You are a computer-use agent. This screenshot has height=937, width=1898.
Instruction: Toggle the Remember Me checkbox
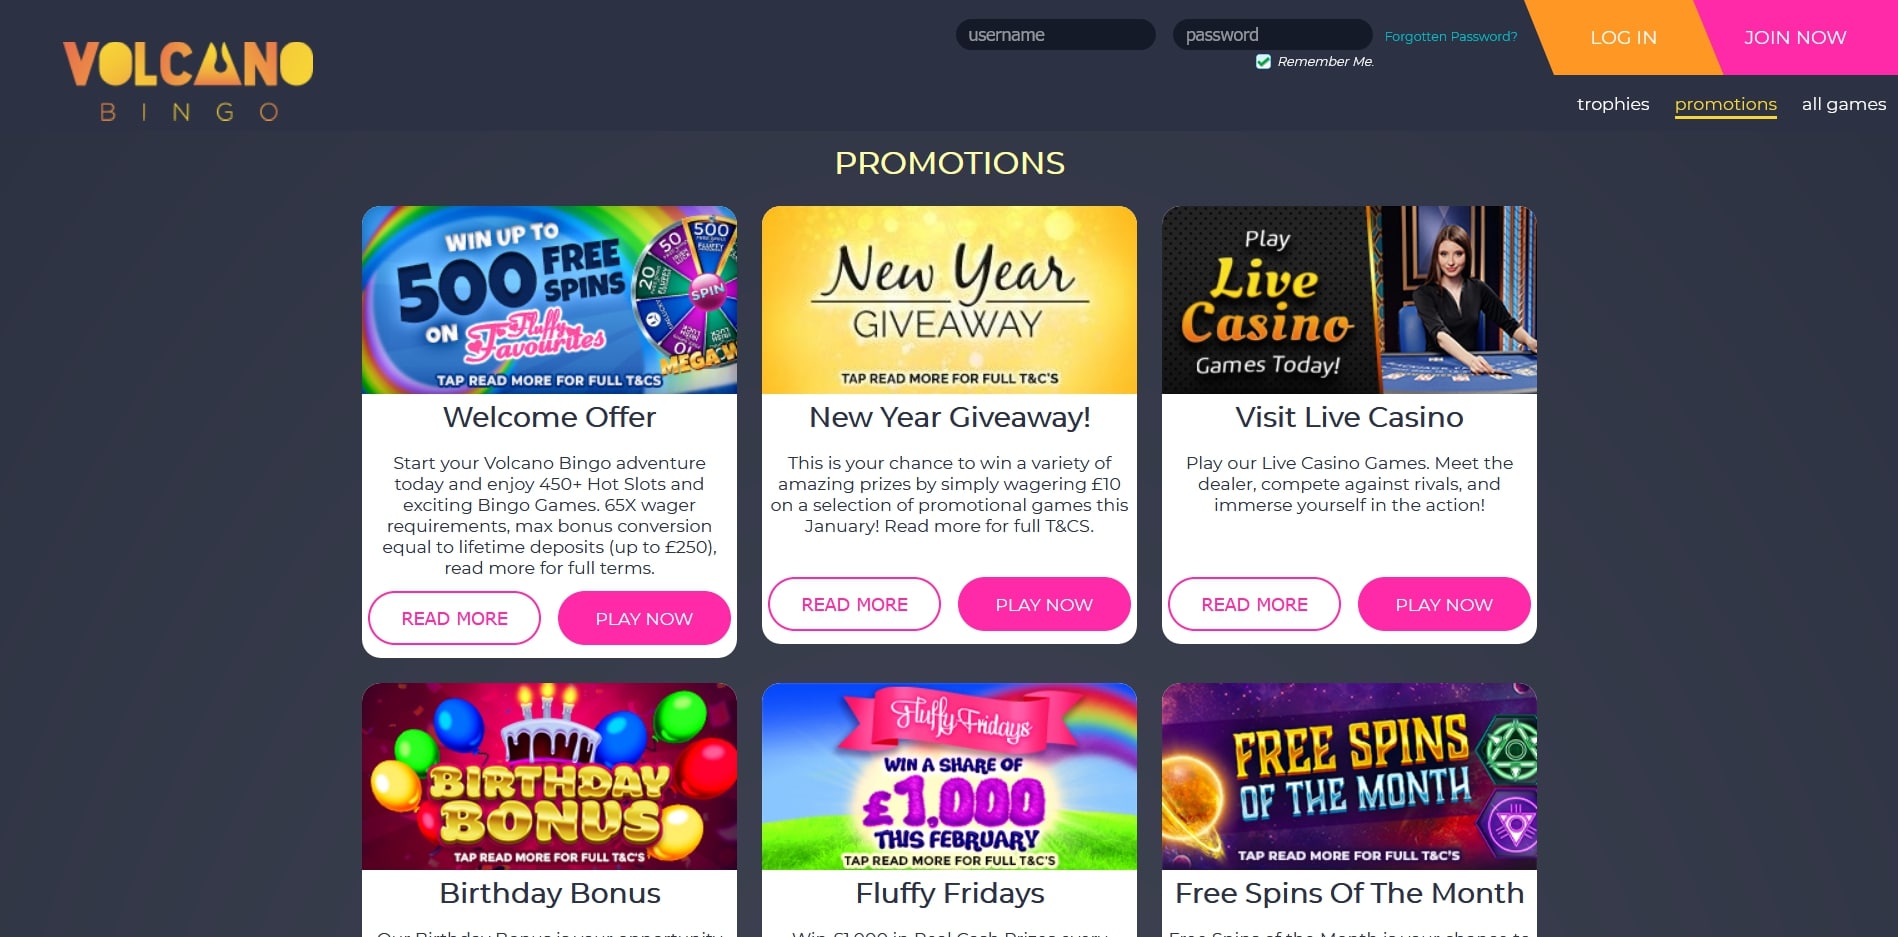click(x=1263, y=62)
